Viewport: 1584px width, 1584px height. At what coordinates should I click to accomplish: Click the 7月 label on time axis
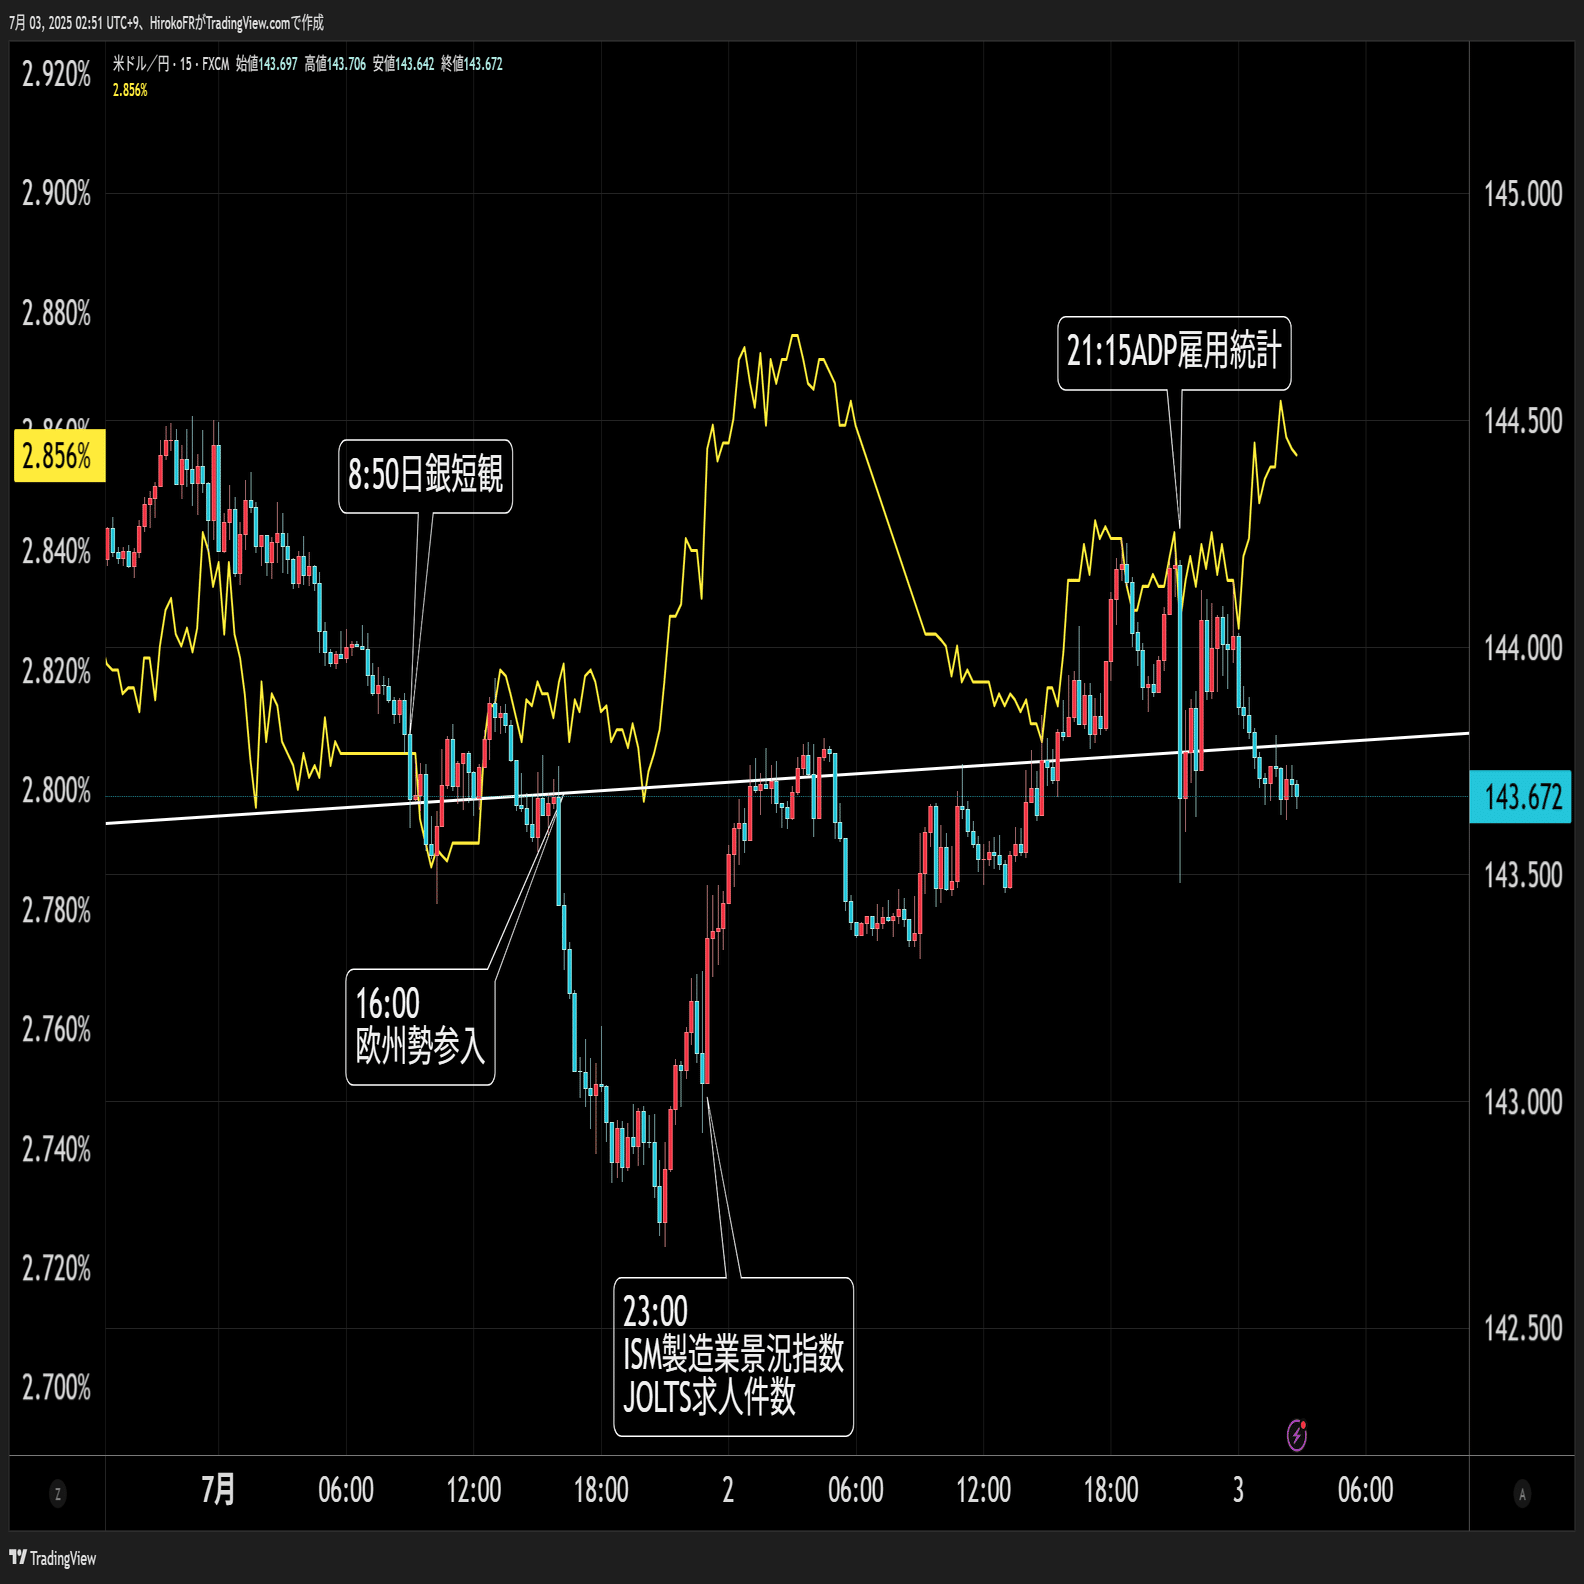click(218, 1490)
